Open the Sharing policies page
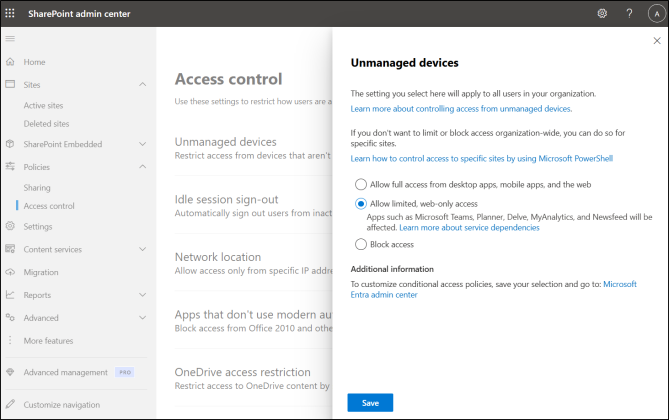The height and width of the screenshot is (420, 669). tap(37, 188)
